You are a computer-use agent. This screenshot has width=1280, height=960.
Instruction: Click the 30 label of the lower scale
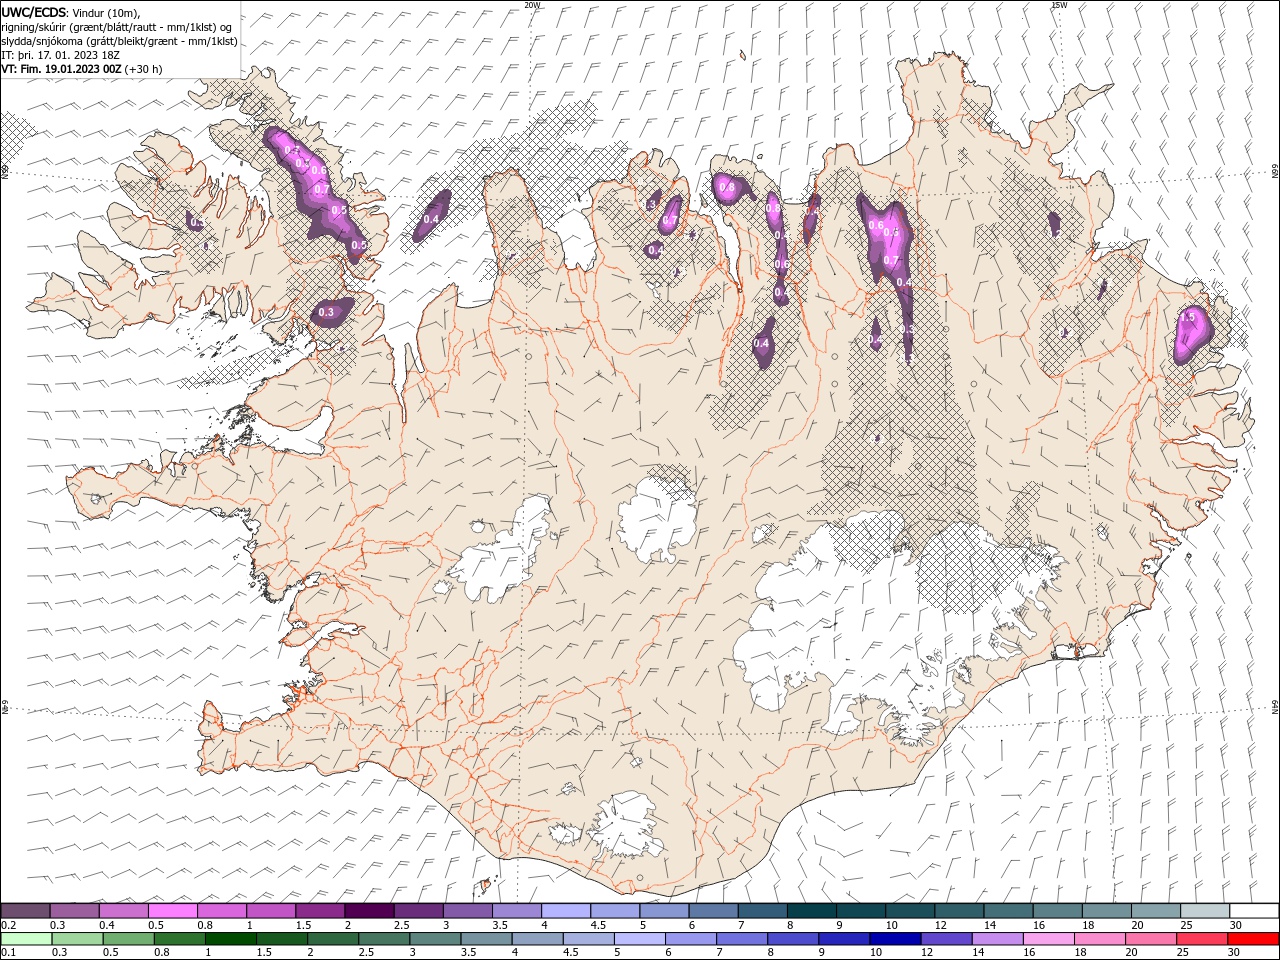[x=1235, y=952]
